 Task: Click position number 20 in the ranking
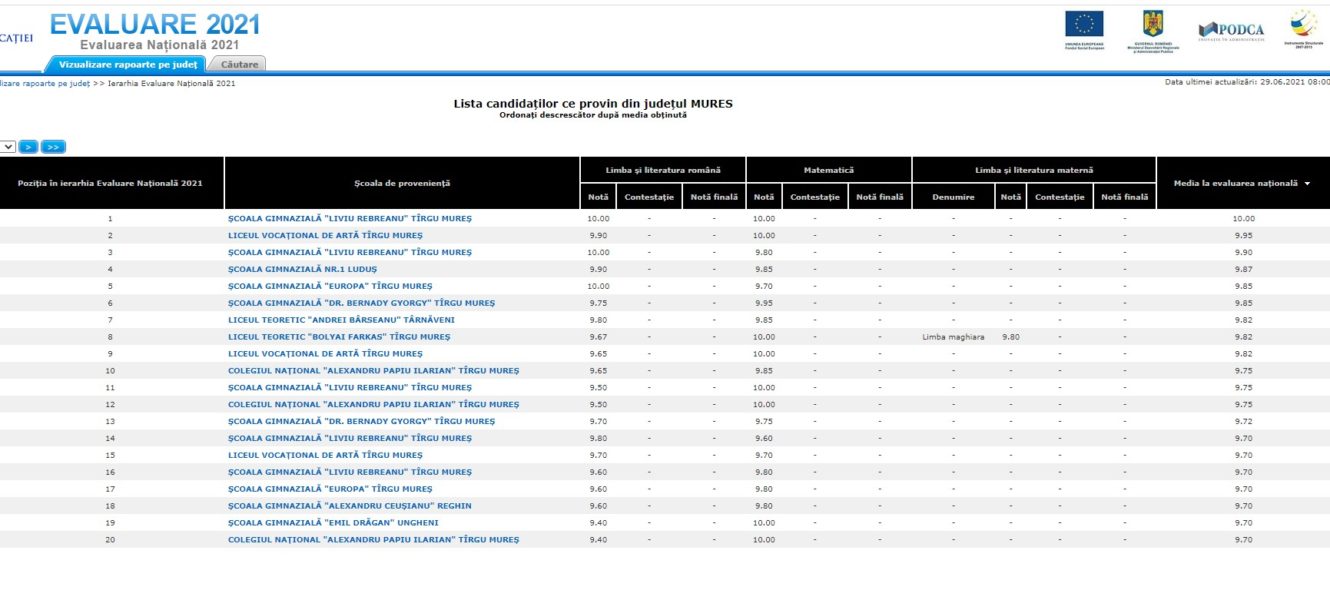click(110, 540)
